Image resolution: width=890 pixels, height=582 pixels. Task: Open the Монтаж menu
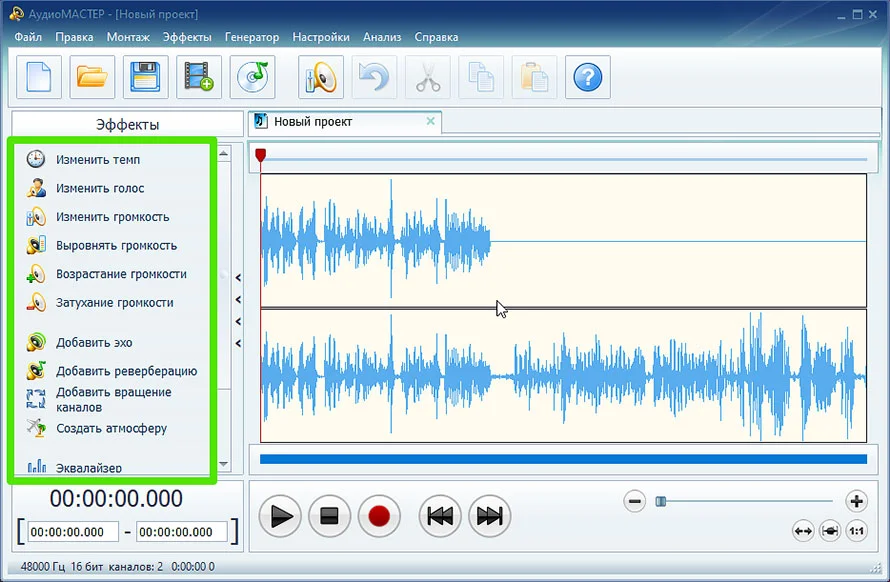coord(128,37)
